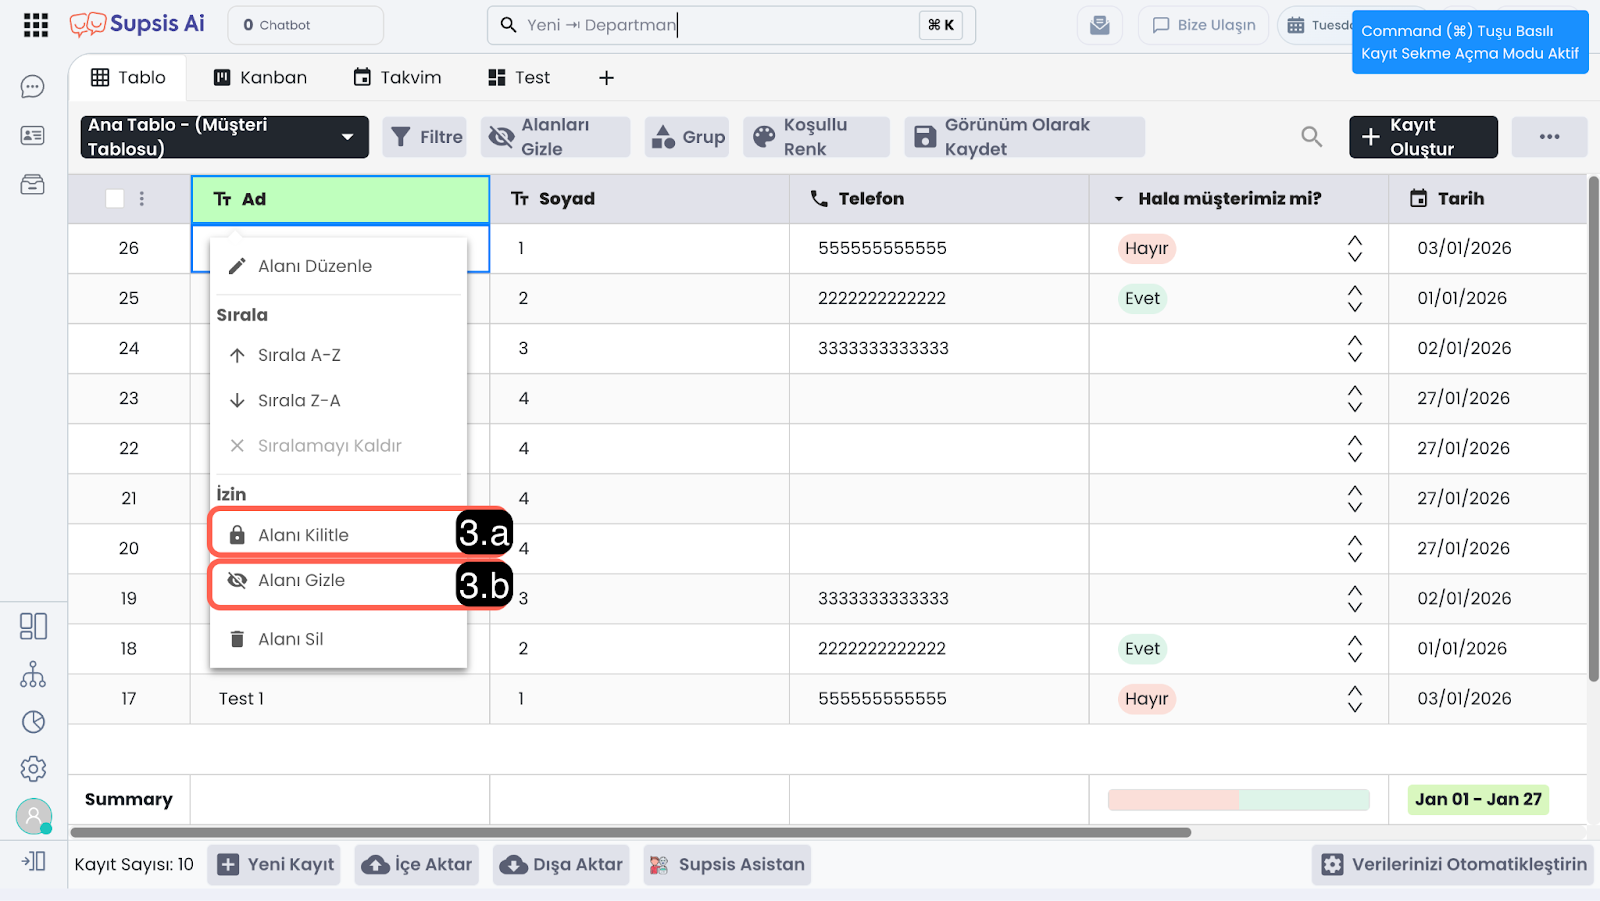This screenshot has width=1600, height=901.
Task: Open the chat icon in left sidebar
Action: (33, 87)
